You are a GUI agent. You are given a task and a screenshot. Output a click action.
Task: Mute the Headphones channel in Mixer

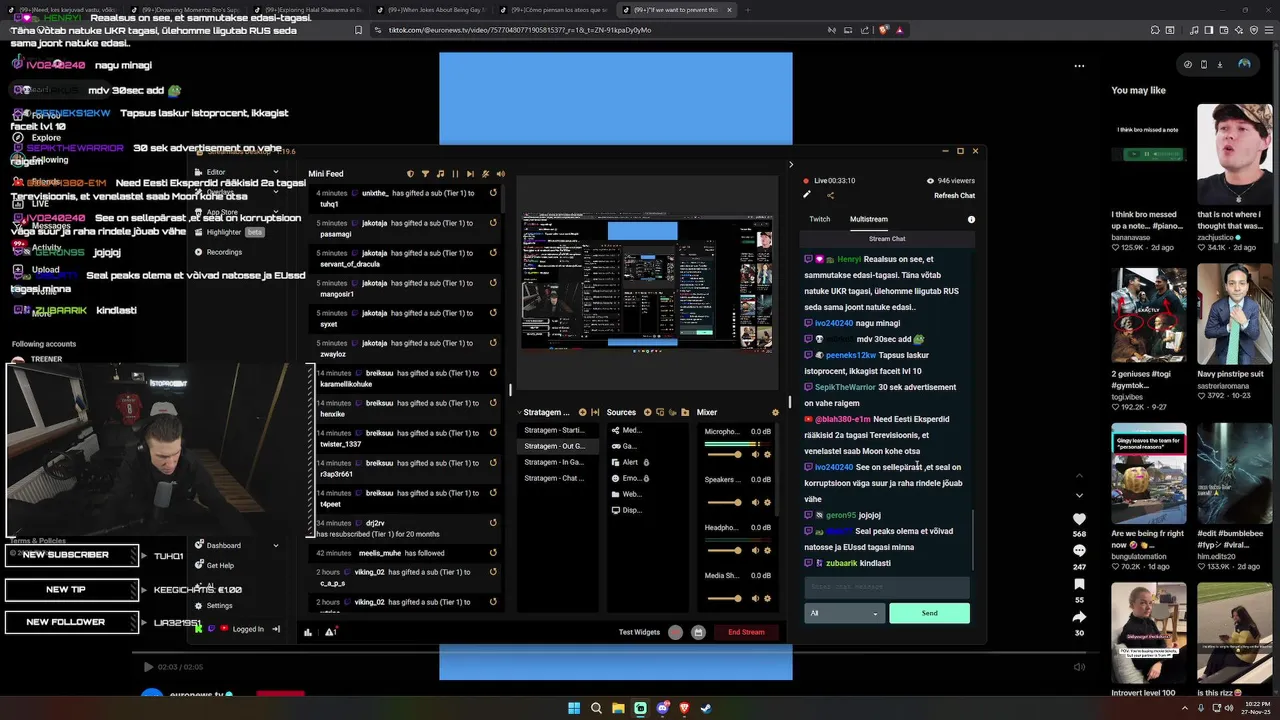click(x=755, y=551)
